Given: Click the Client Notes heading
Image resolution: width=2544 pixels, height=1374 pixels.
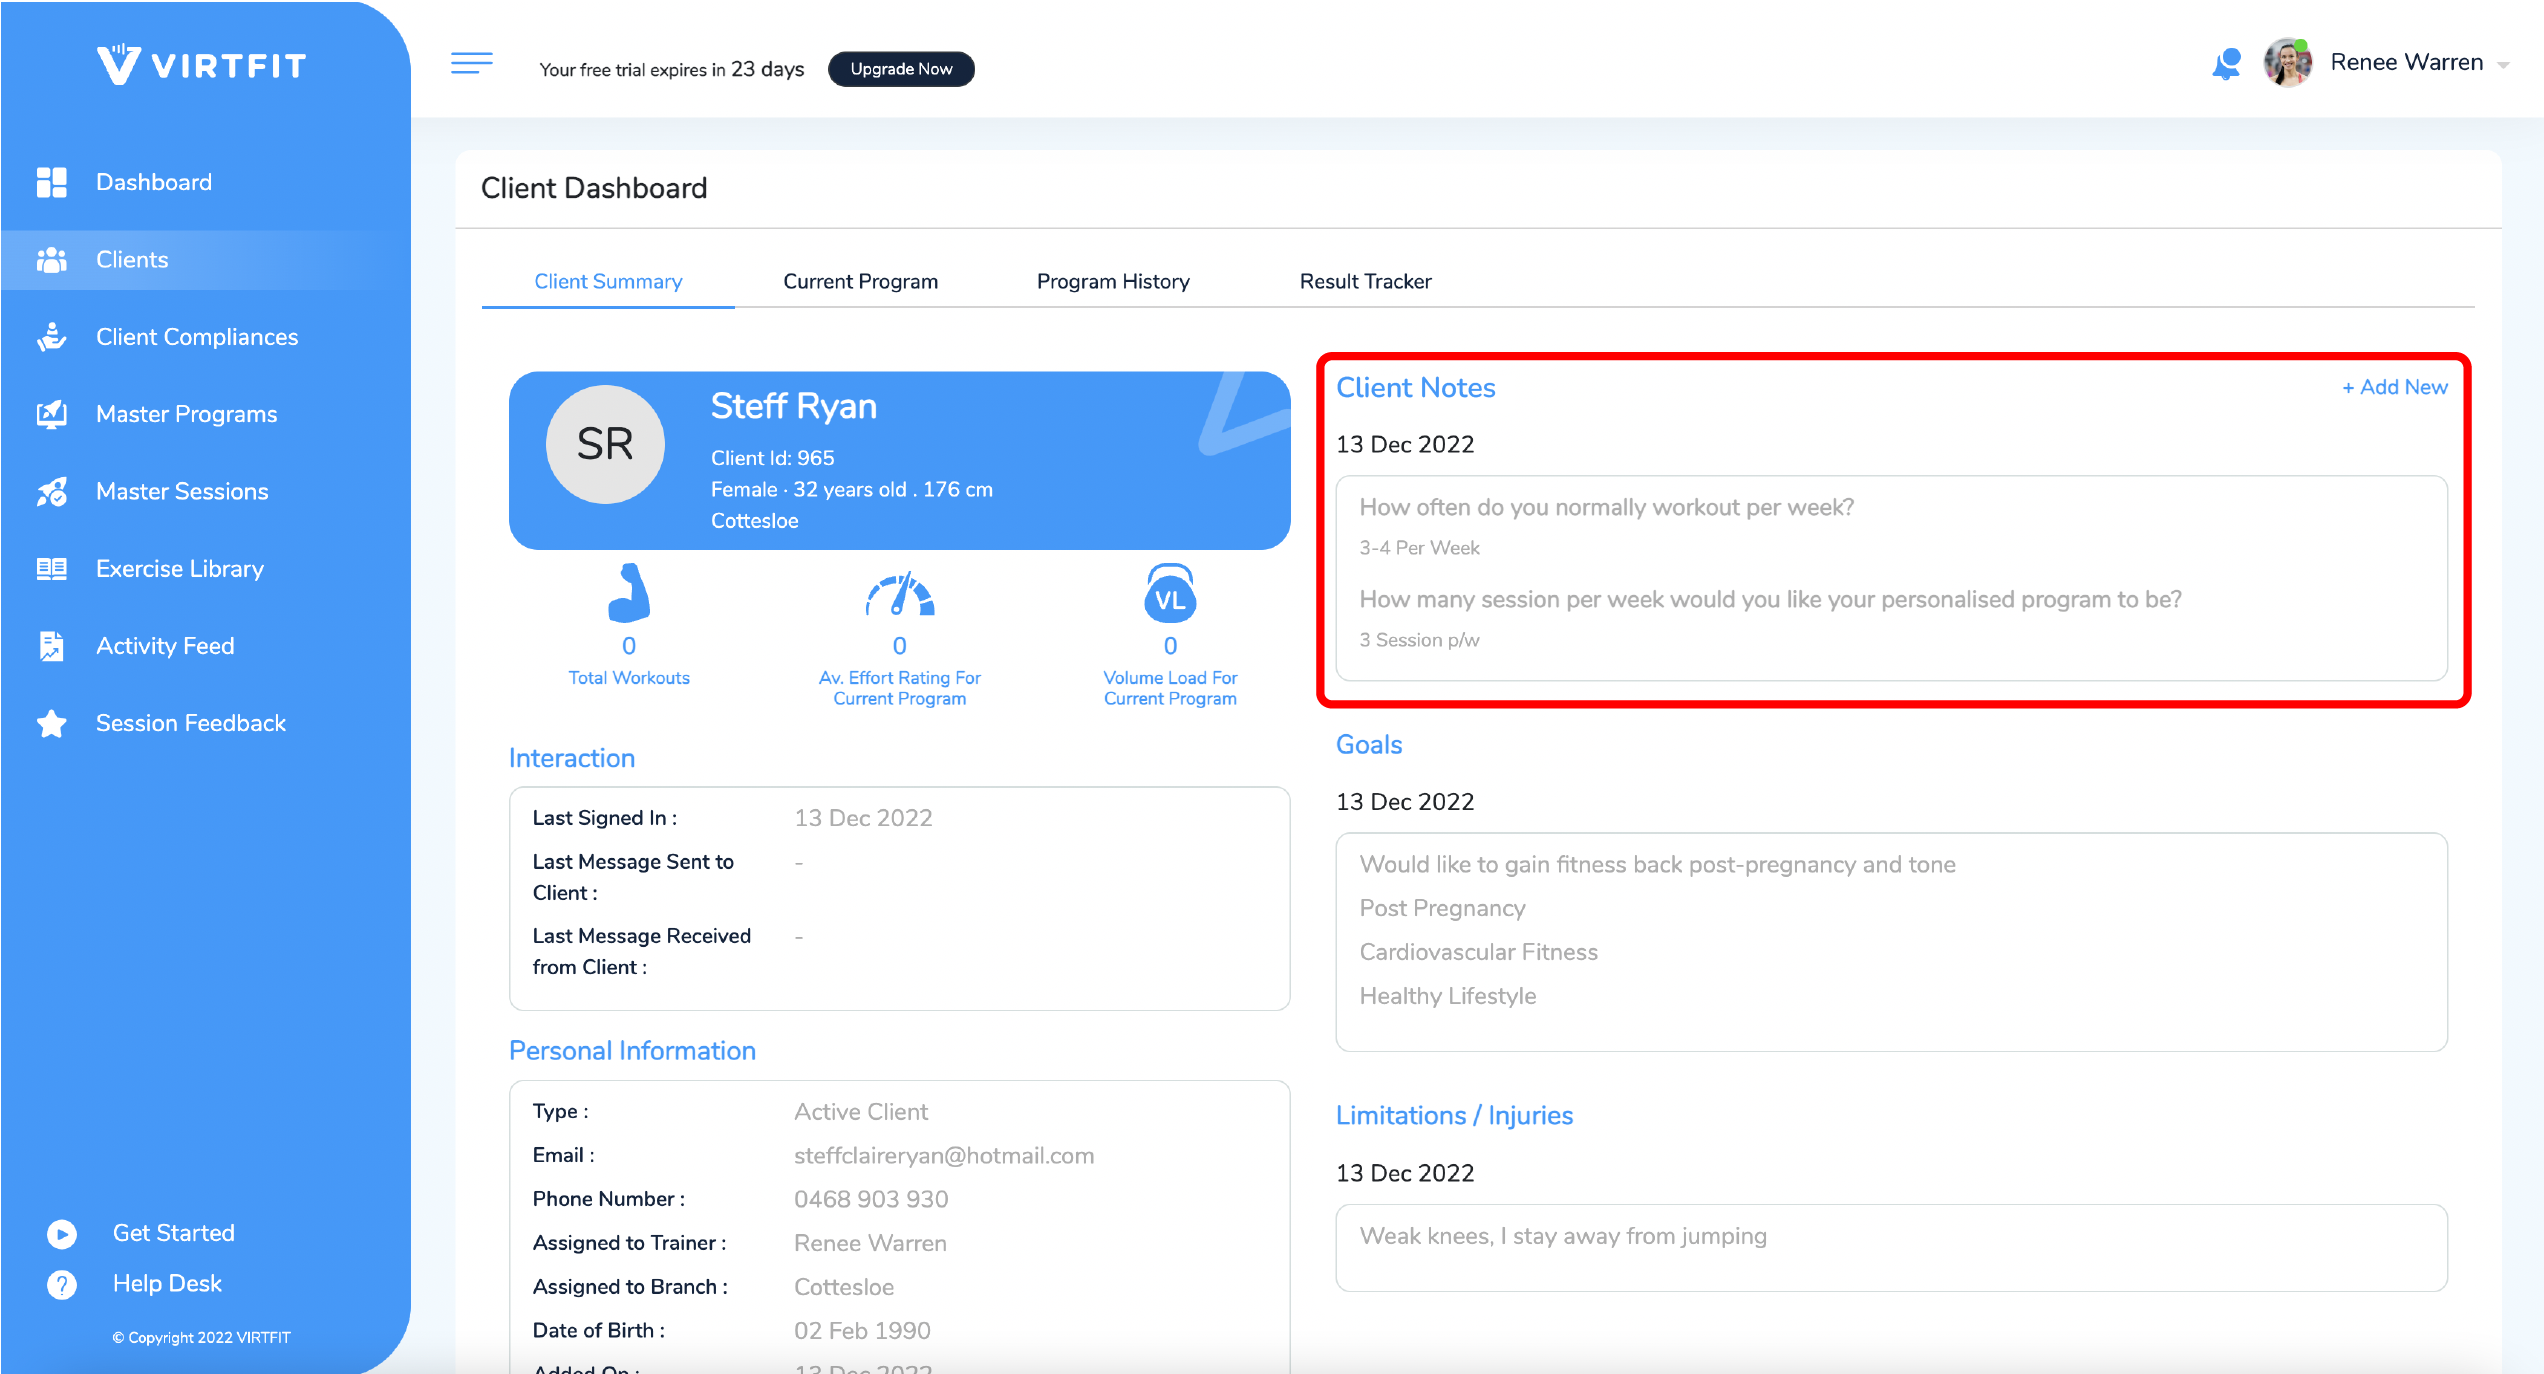Looking at the screenshot, I should (x=1415, y=388).
